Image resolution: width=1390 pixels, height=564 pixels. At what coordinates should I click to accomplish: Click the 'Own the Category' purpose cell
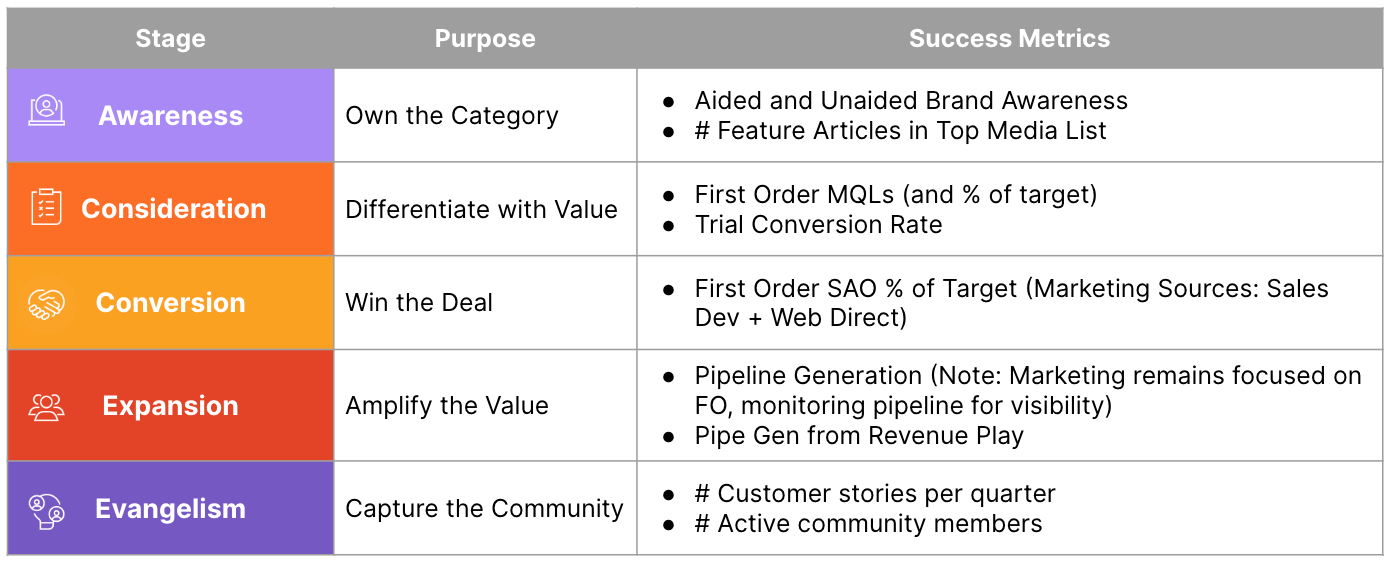tap(452, 116)
